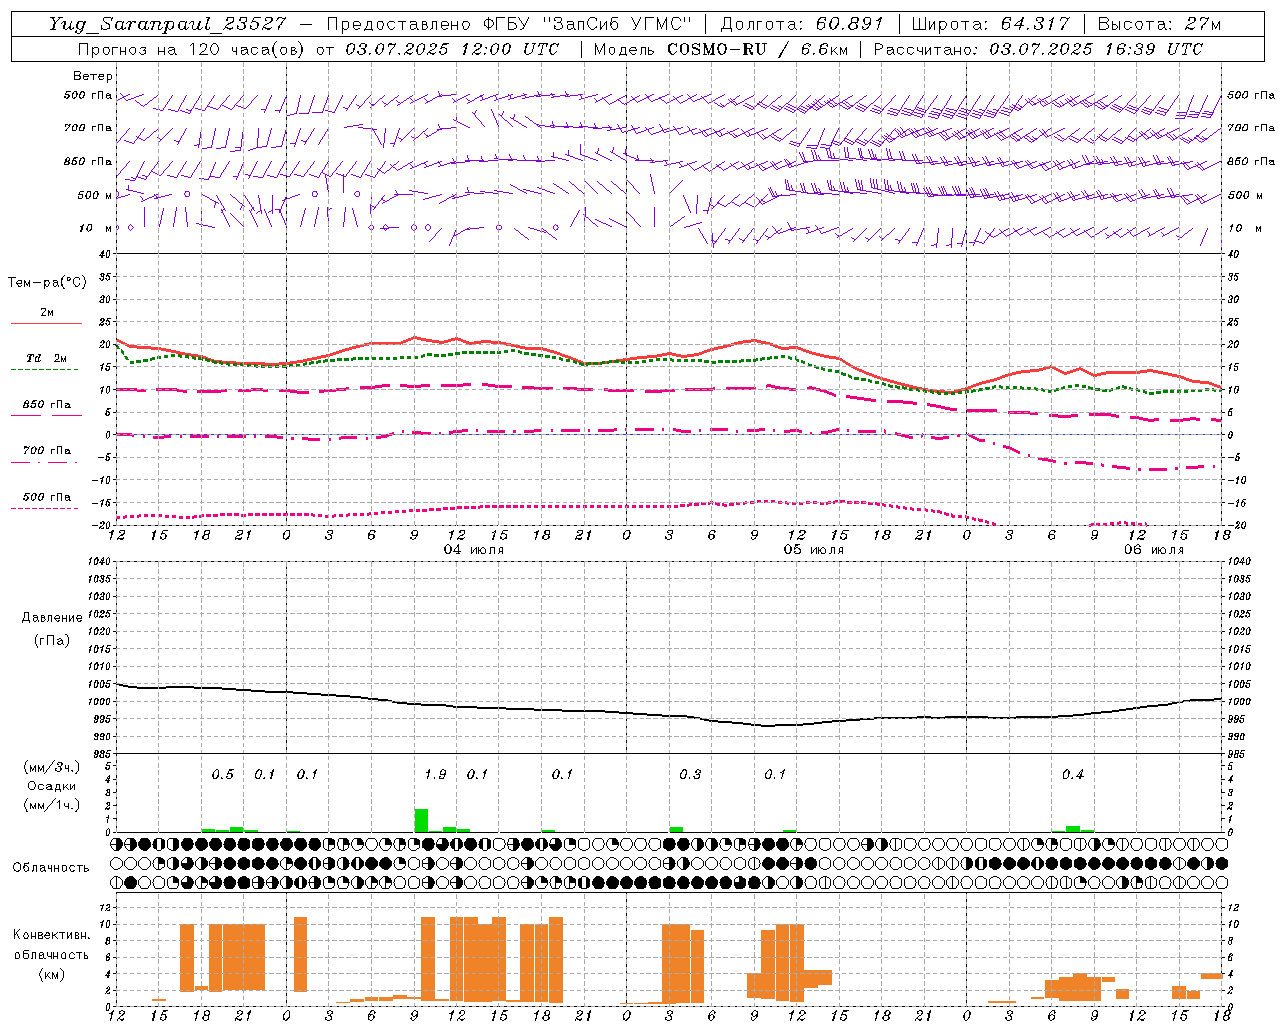Click forecast start time 03.07.2025 12:00 UTC
This screenshot has width=1280, height=1024.
click(452, 49)
